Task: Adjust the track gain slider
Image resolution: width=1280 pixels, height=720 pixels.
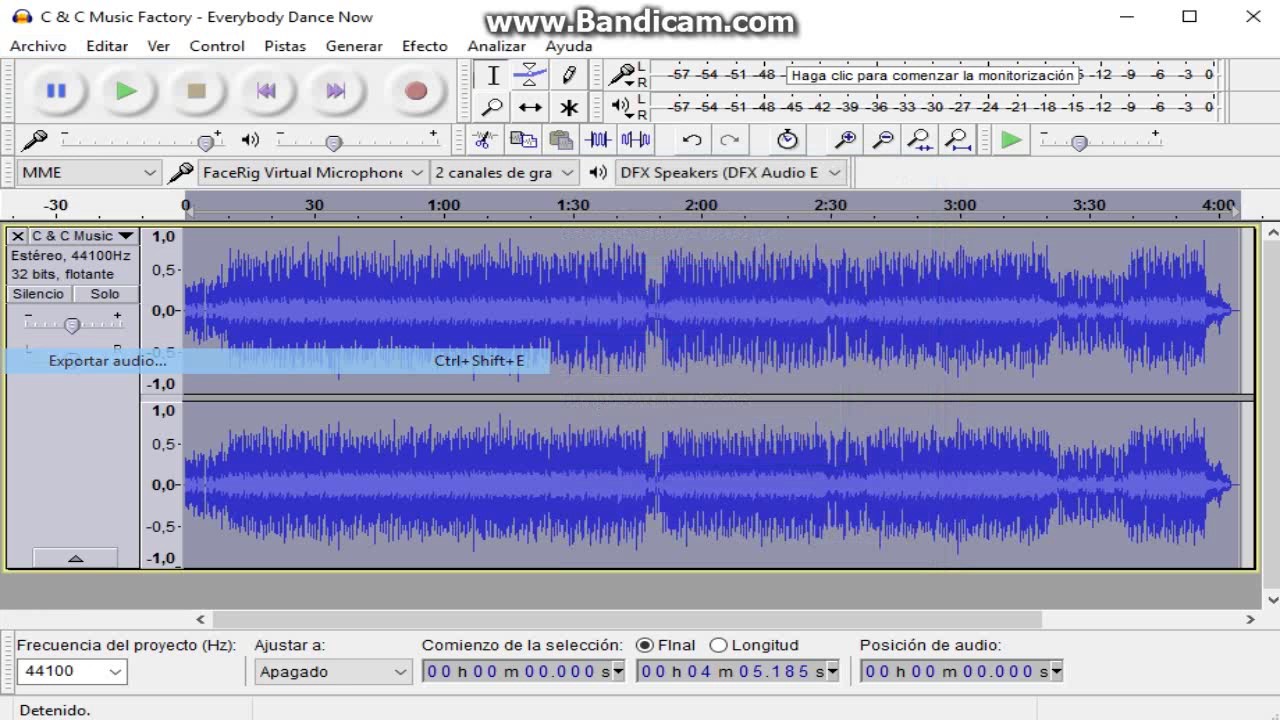Action: (72, 324)
